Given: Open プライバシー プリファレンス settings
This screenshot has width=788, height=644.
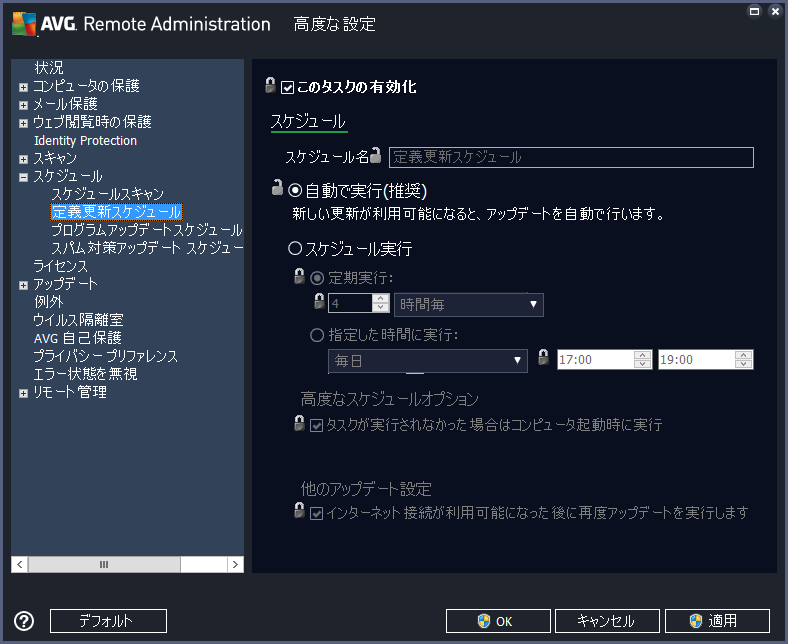Looking at the screenshot, I should pyautogui.click(x=106, y=356).
